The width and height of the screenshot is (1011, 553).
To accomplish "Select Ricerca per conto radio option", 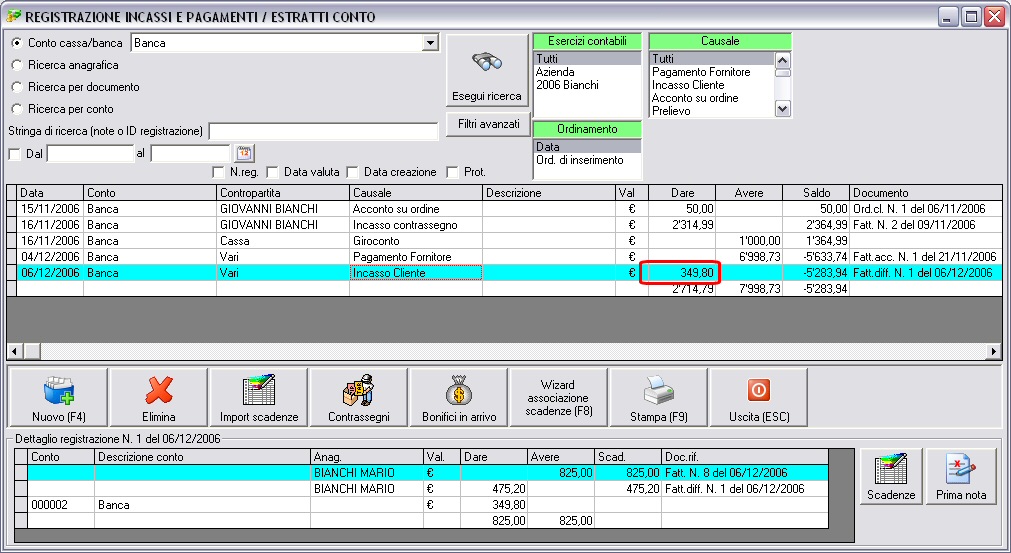I will click(x=17, y=109).
